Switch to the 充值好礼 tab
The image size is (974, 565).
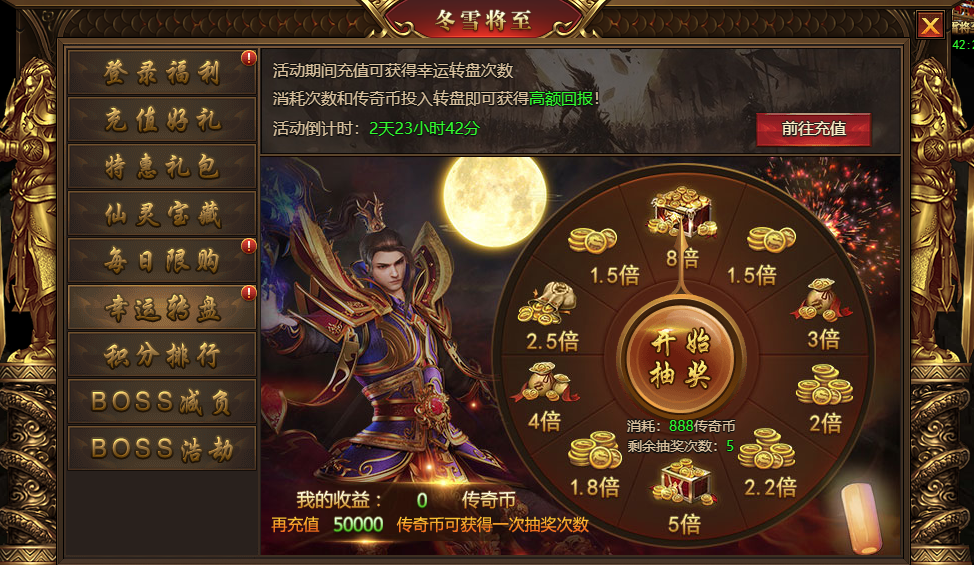point(162,119)
